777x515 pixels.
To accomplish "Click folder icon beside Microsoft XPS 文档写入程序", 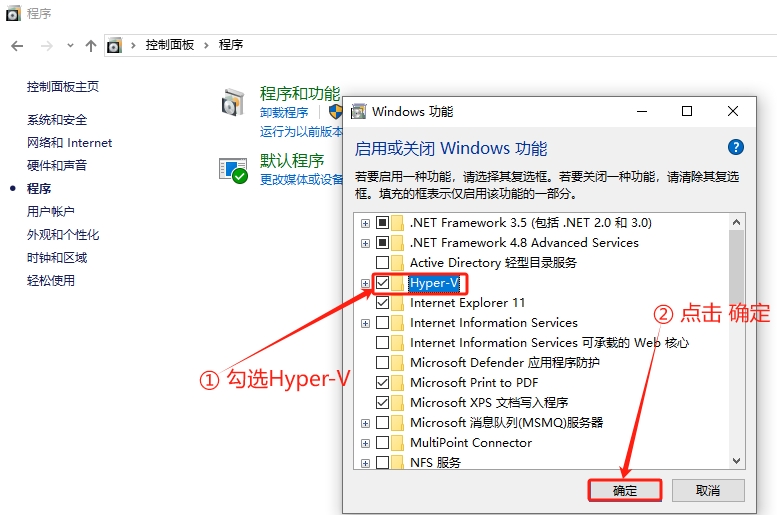I will [x=397, y=402].
